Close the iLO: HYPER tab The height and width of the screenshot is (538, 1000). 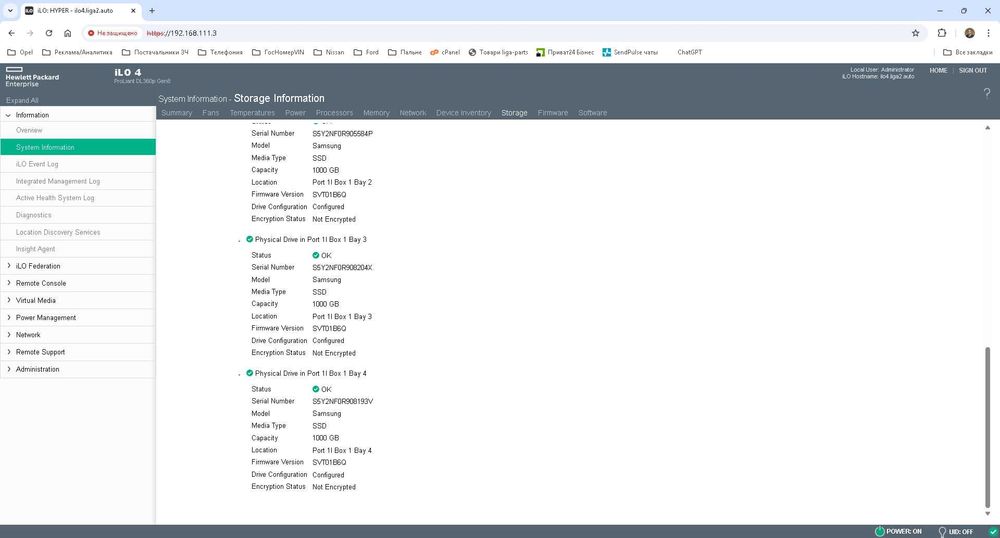click(x=133, y=11)
